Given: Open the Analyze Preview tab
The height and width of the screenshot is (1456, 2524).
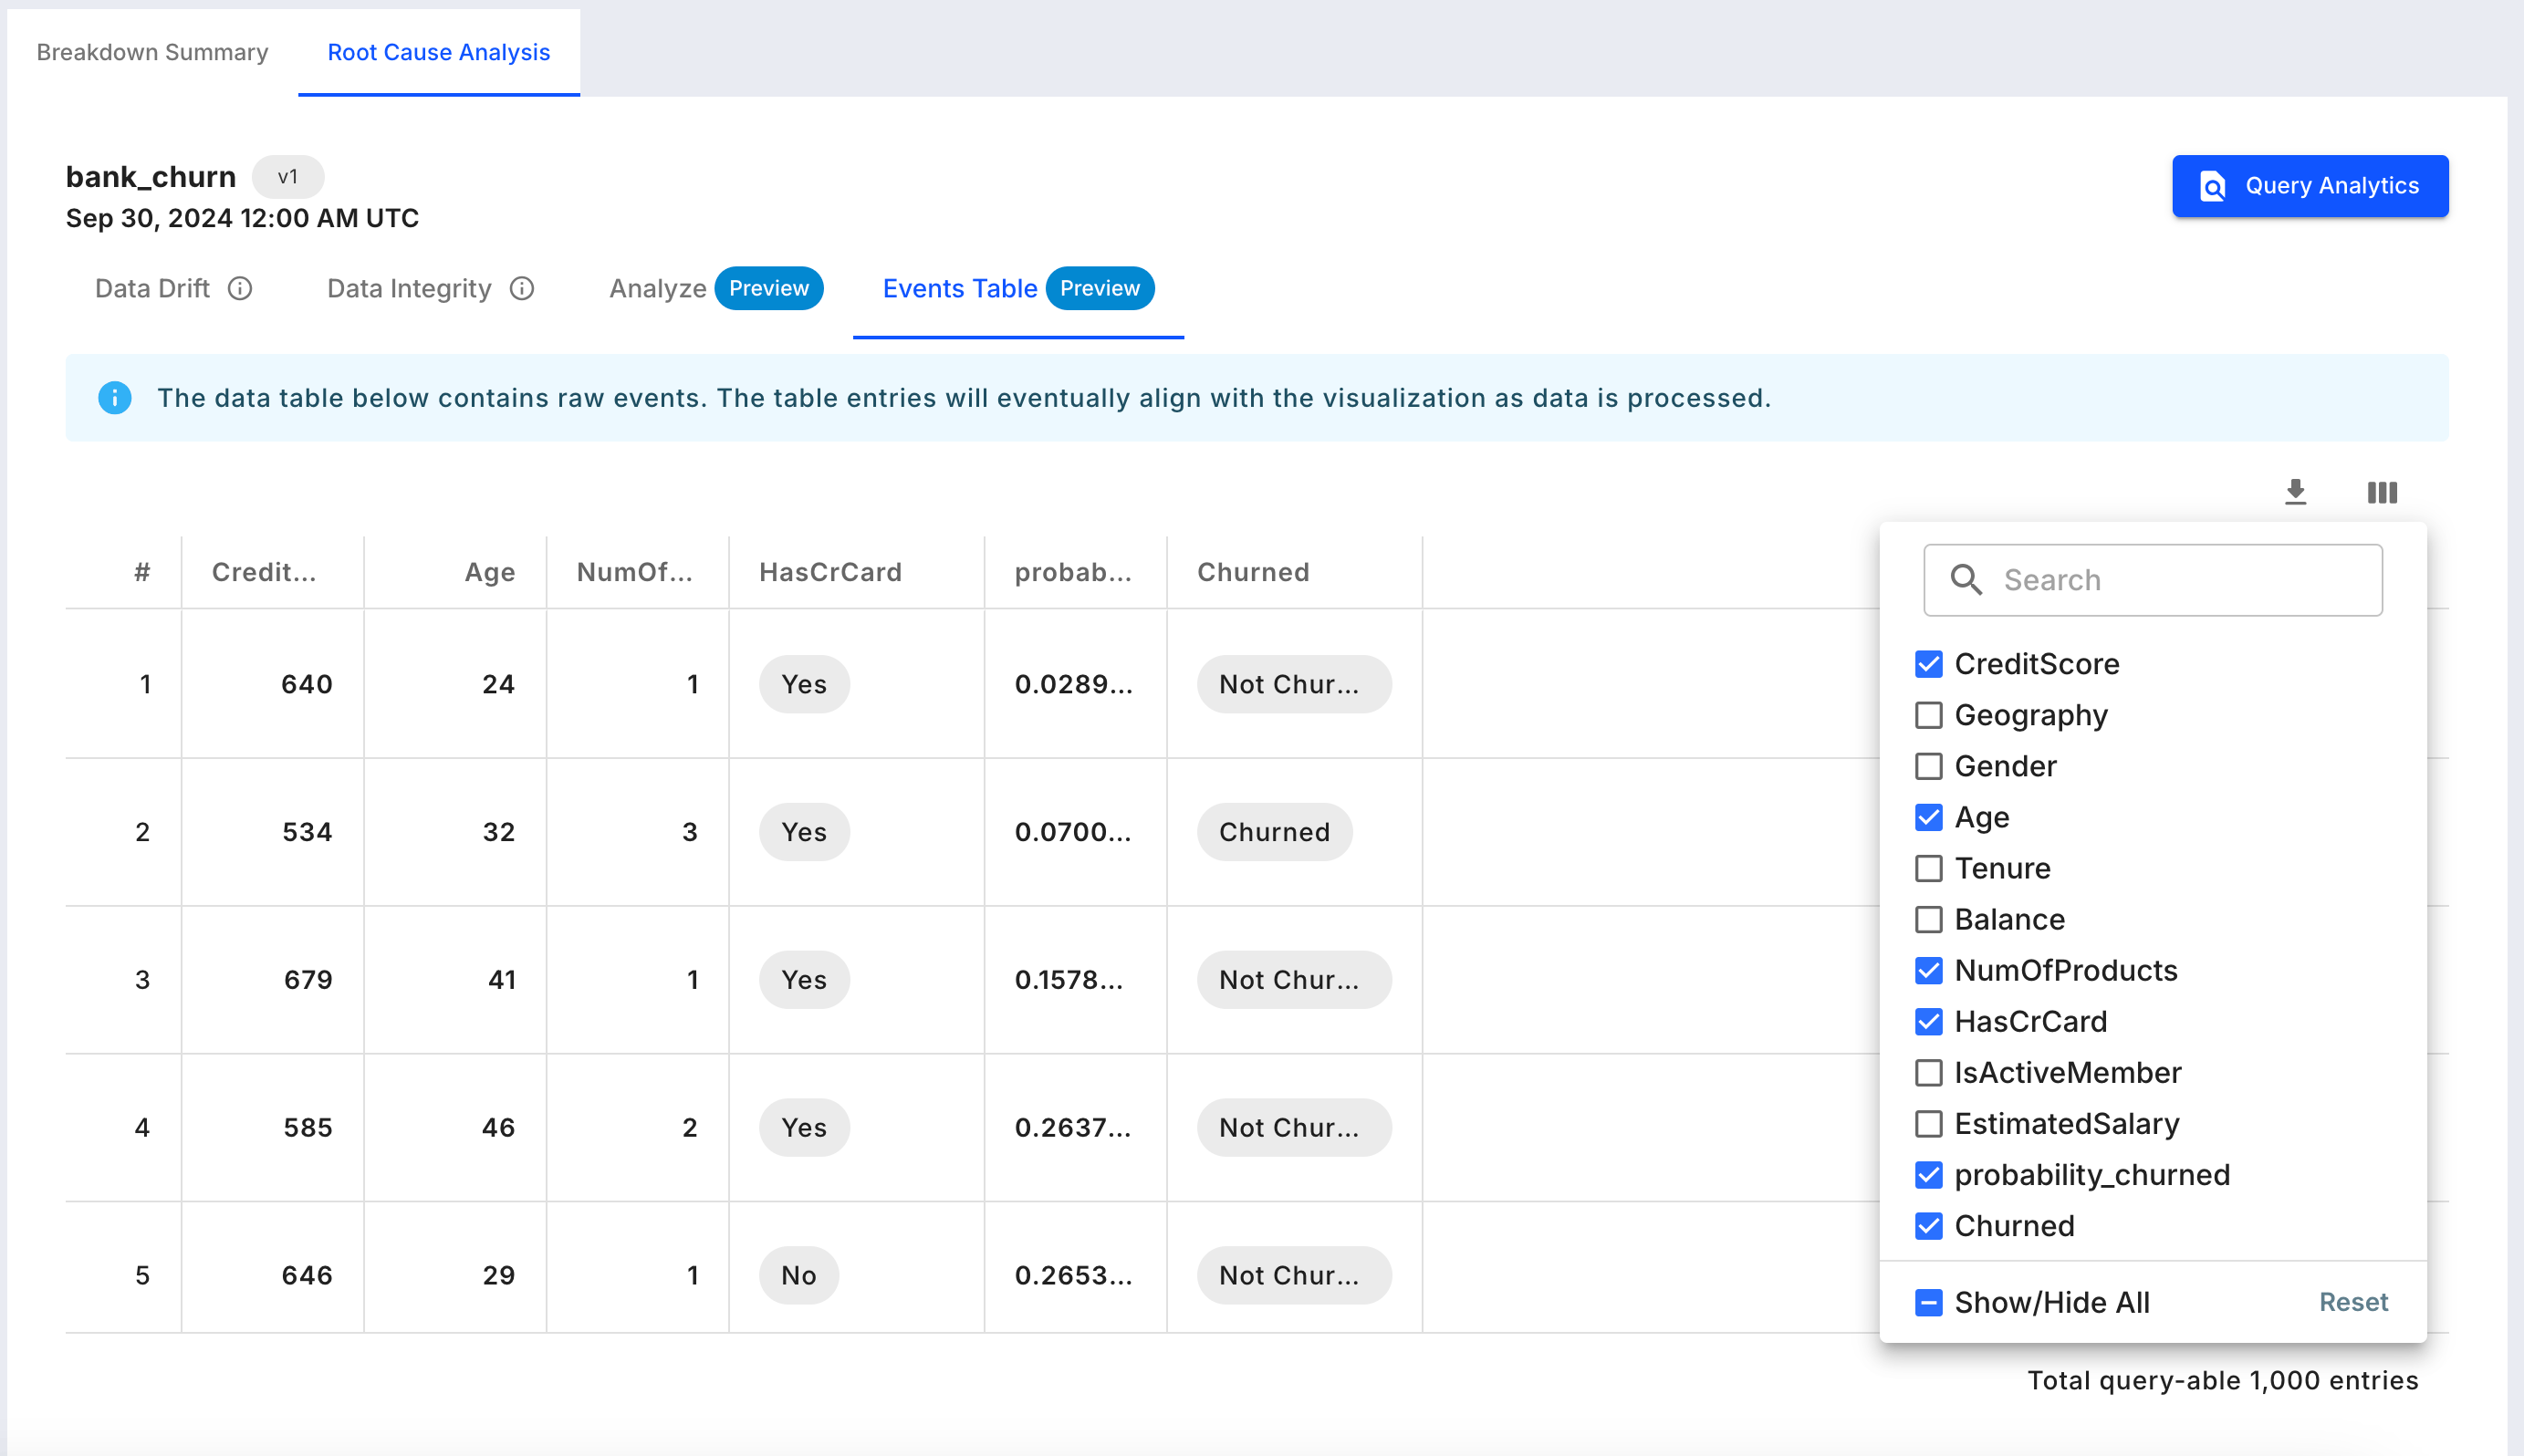Looking at the screenshot, I should [x=716, y=288].
